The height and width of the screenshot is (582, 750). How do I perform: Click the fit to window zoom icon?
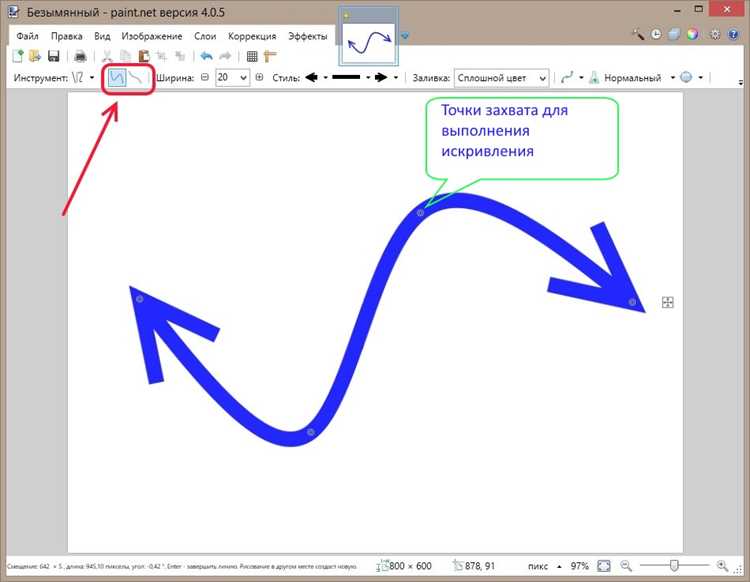click(604, 566)
